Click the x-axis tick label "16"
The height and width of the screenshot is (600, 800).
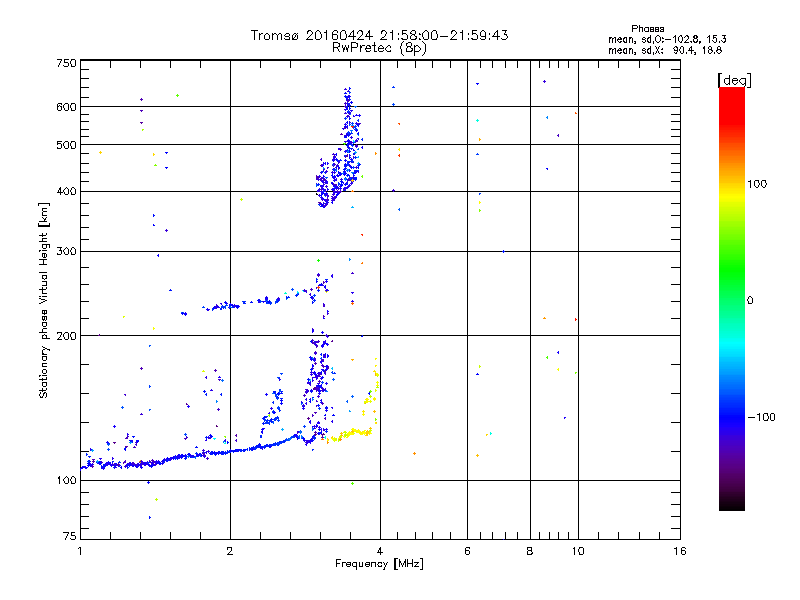pyautogui.click(x=680, y=551)
